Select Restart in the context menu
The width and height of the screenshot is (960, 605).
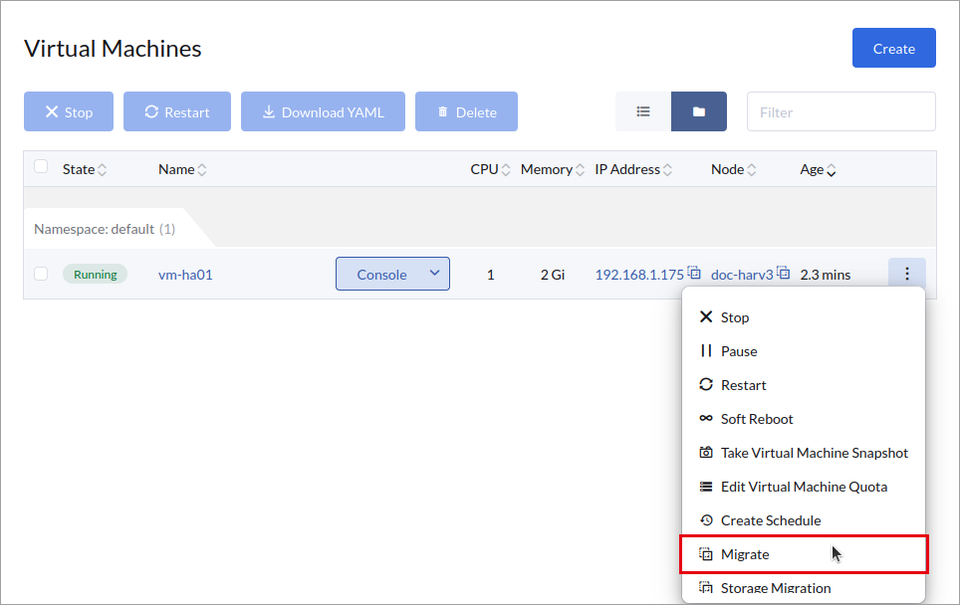(x=803, y=385)
